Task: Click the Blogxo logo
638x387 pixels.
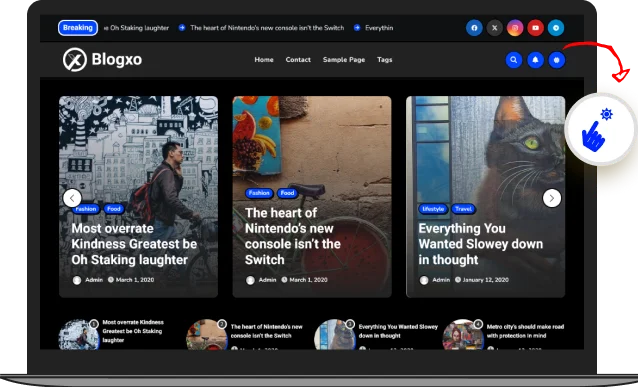Action: 103,59
